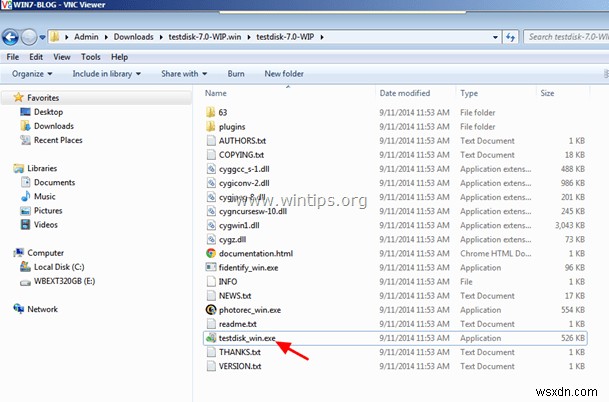Open the Help menu
609x402 pixels.
[x=119, y=57]
